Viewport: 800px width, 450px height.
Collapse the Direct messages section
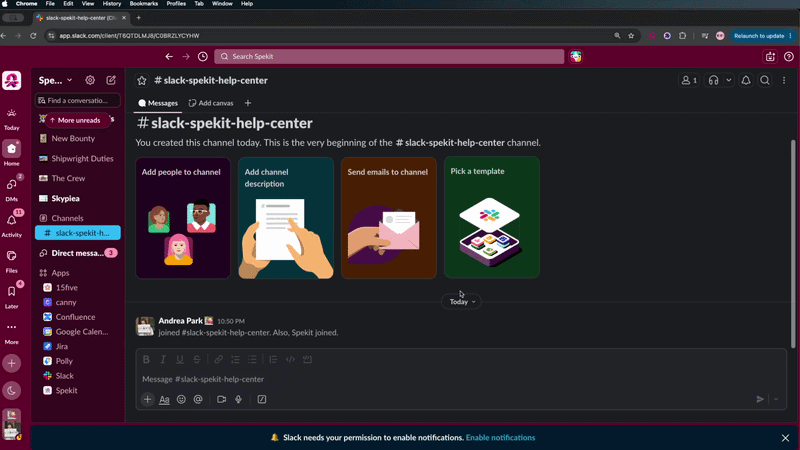pos(78,253)
